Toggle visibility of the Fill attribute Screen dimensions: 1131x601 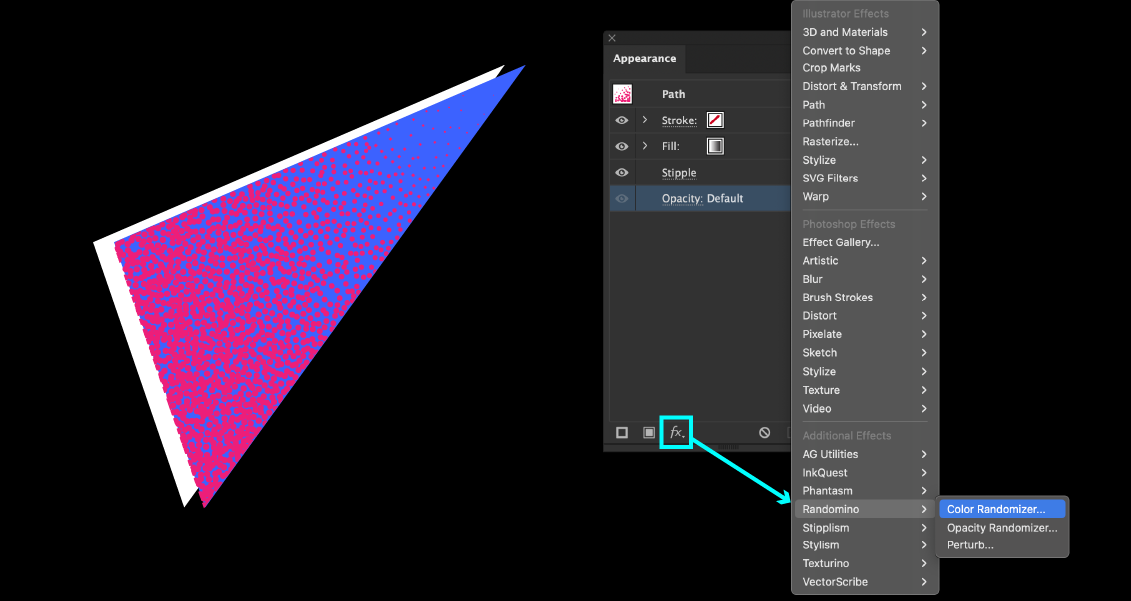622,146
